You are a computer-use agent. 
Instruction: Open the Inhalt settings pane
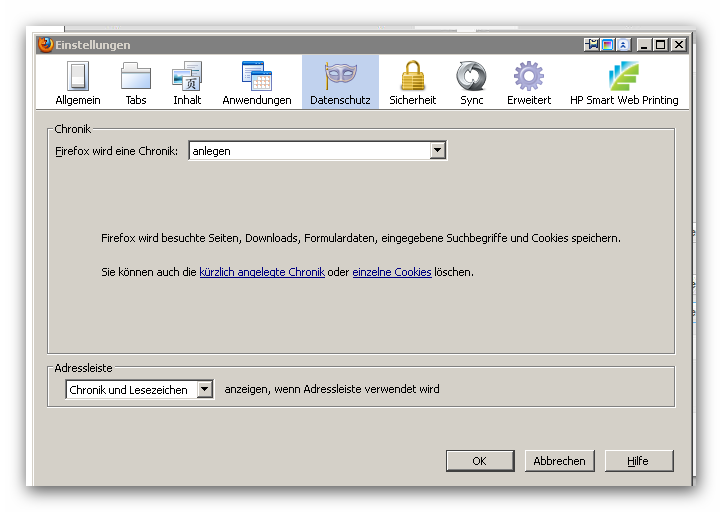point(187,83)
